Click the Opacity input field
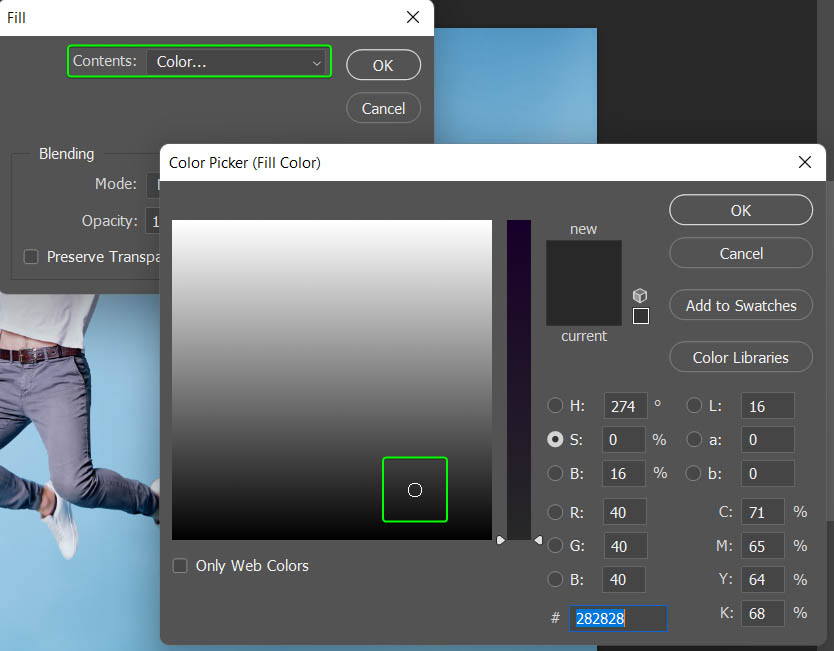This screenshot has height=651, width=834. tap(154, 221)
